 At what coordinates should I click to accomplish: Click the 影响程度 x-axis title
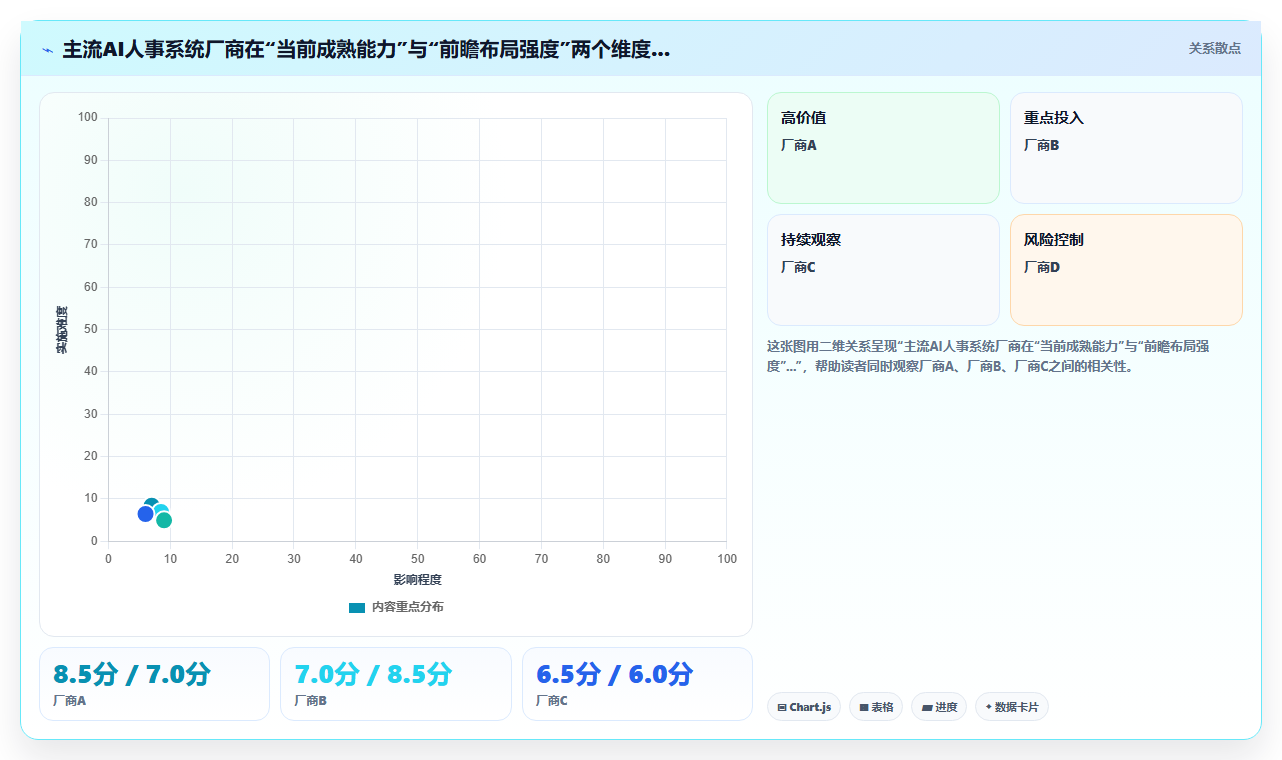417,579
